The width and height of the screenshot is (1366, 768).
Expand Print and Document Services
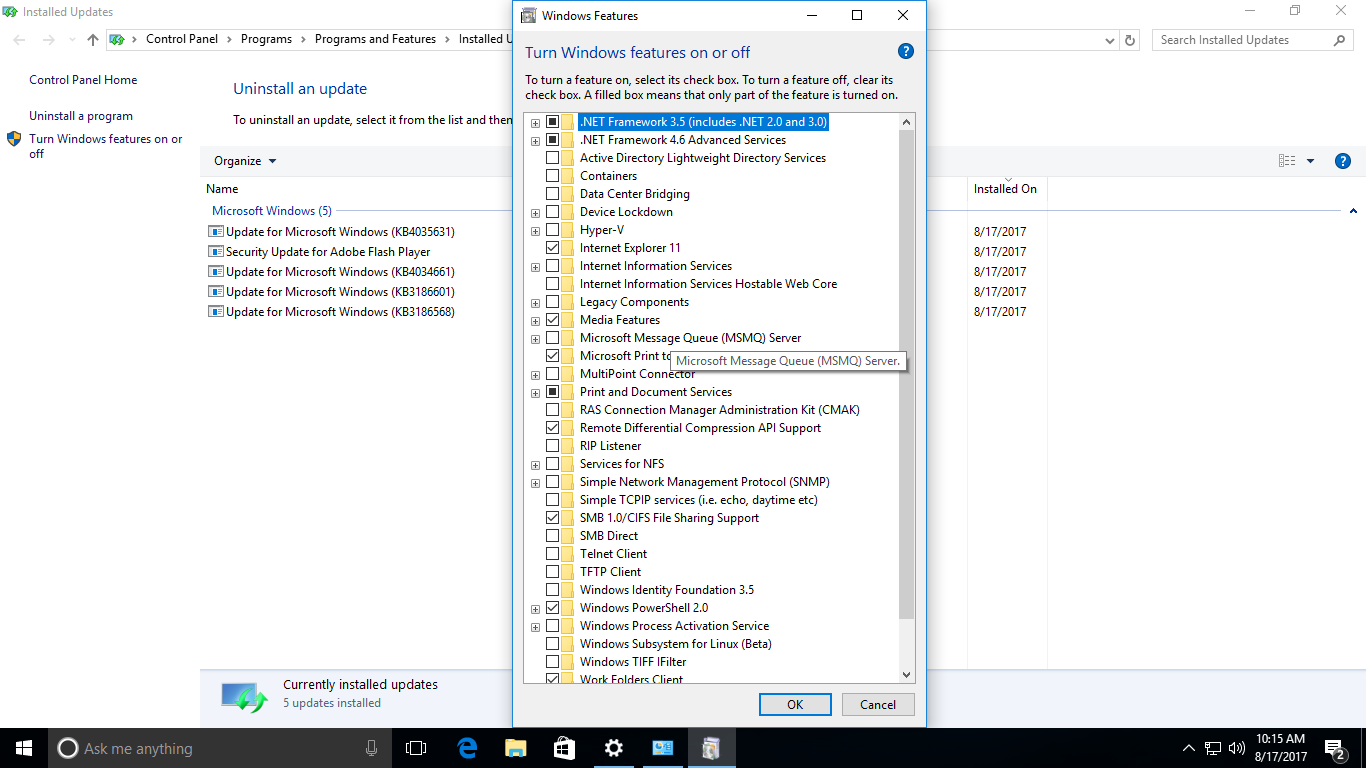click(536, 393)
